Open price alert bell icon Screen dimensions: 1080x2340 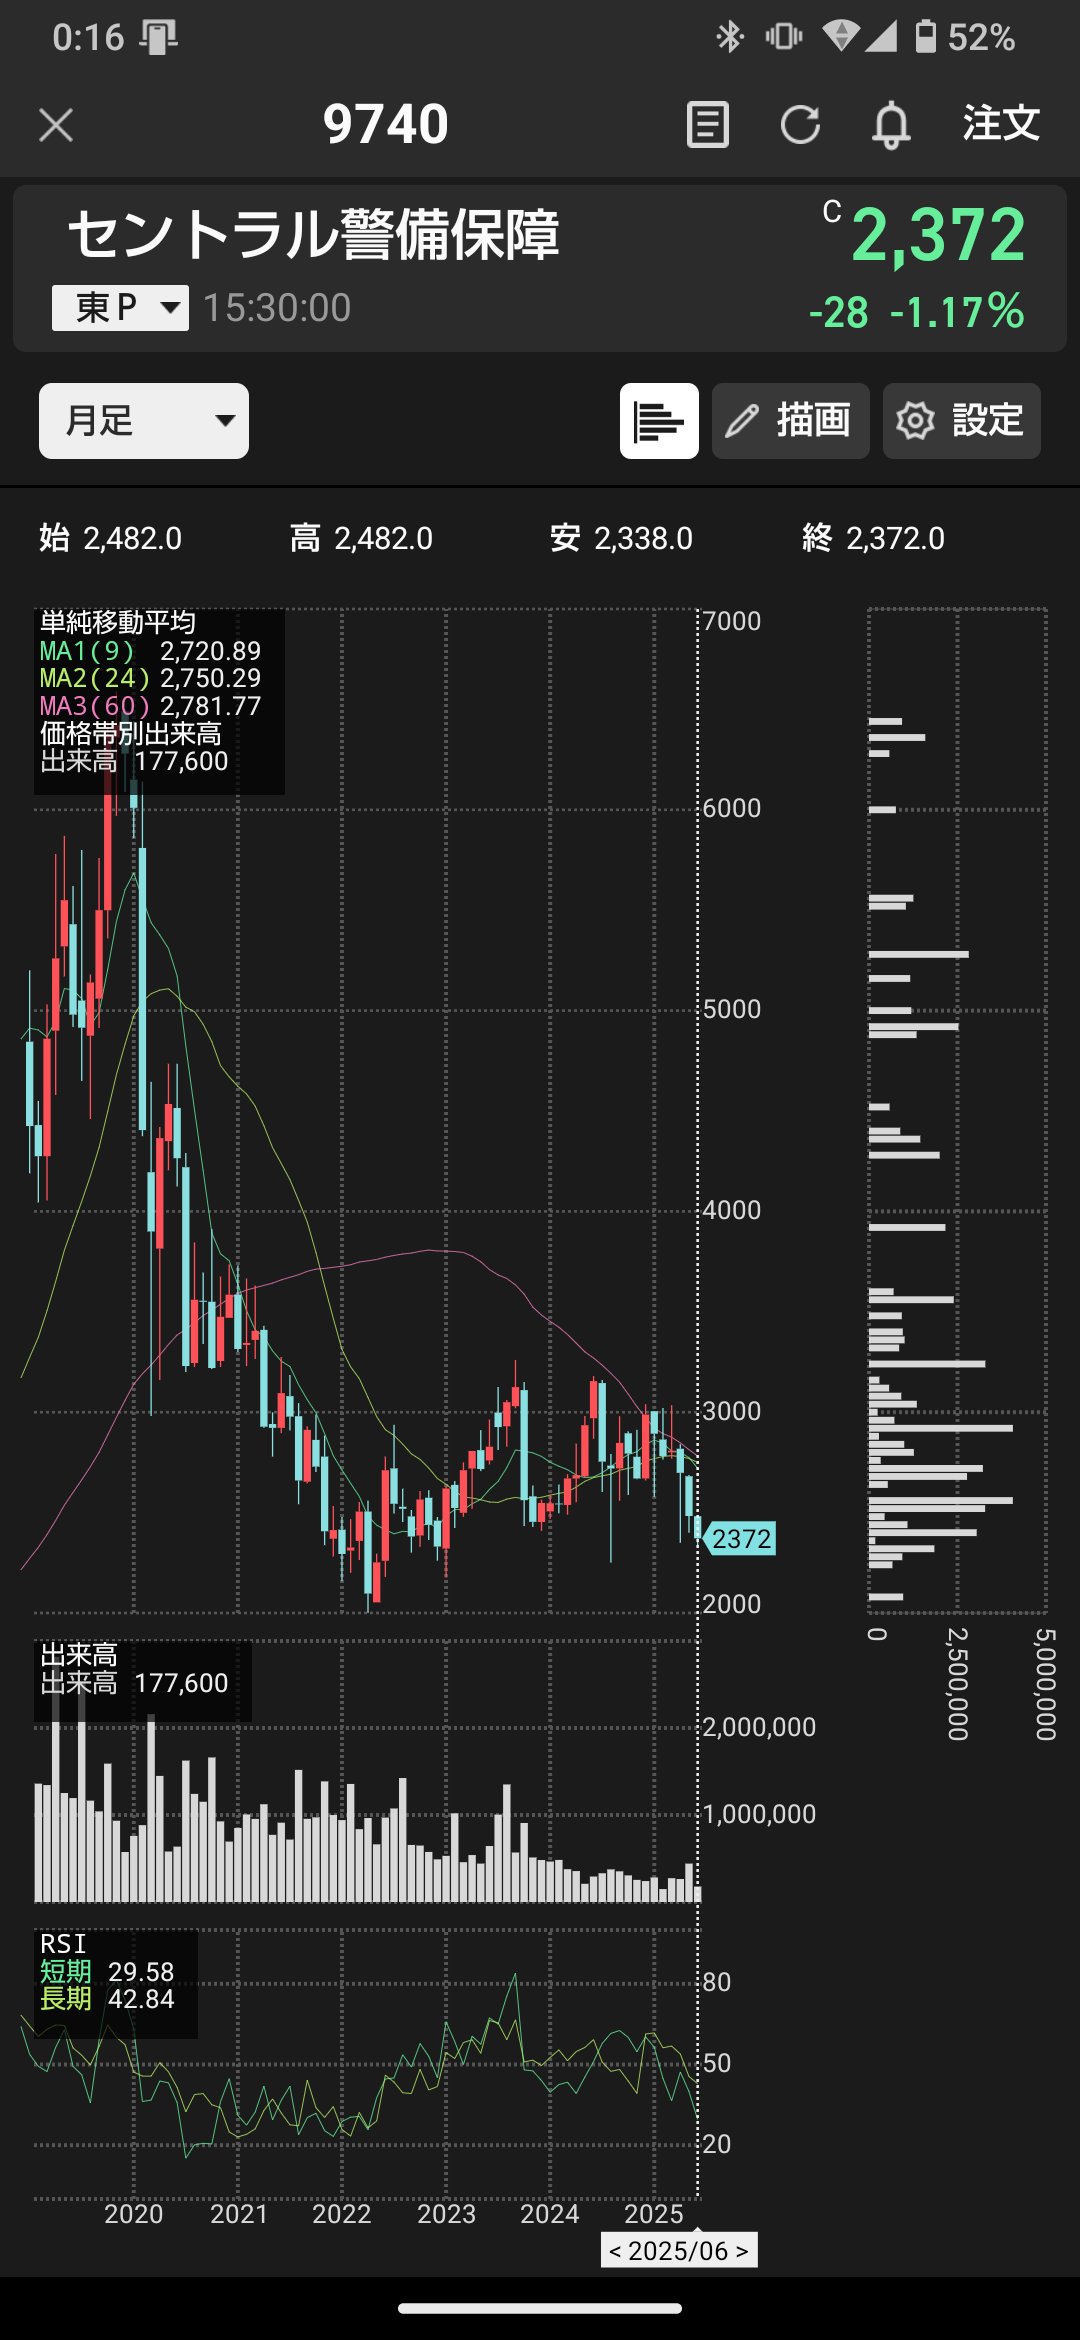pos(891,125)
